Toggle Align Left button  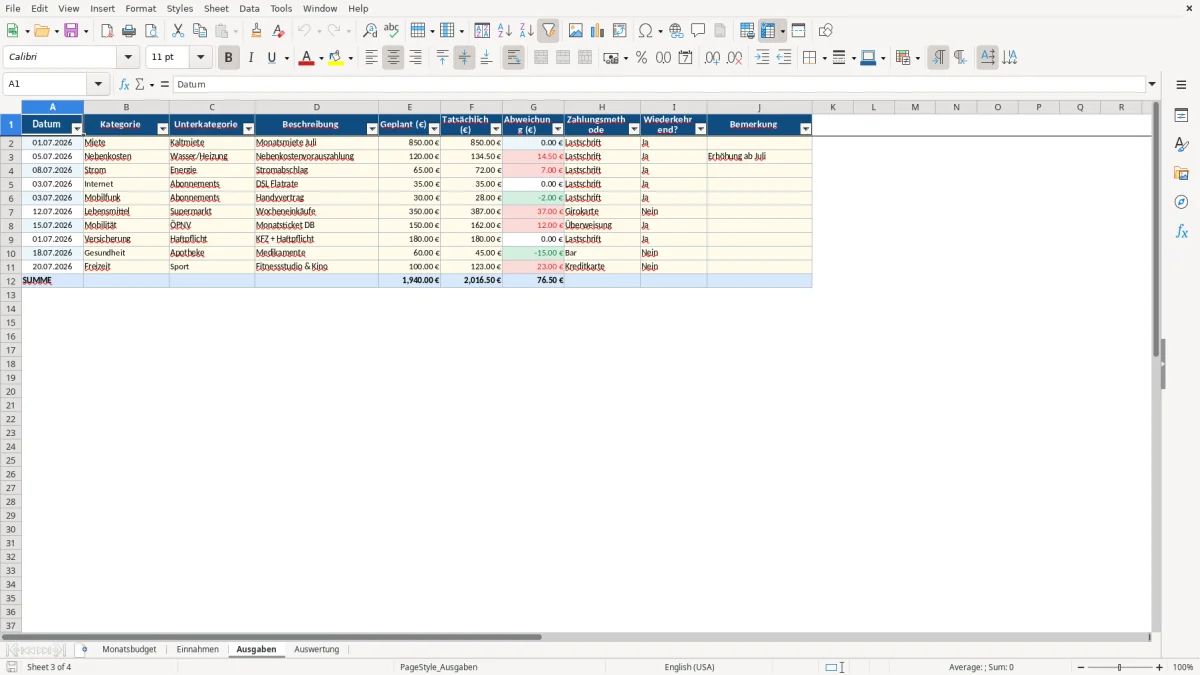pos(371,58)
